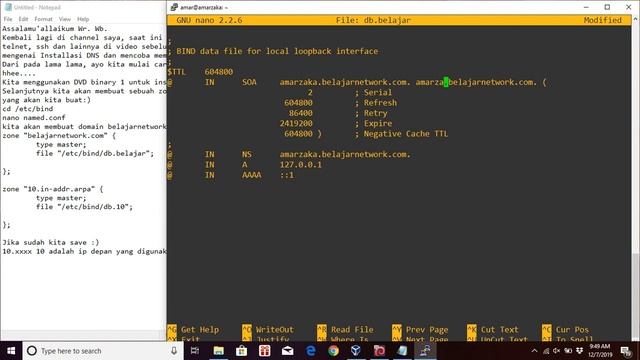Click the 'SOA' record type text

tap(249, 82)
